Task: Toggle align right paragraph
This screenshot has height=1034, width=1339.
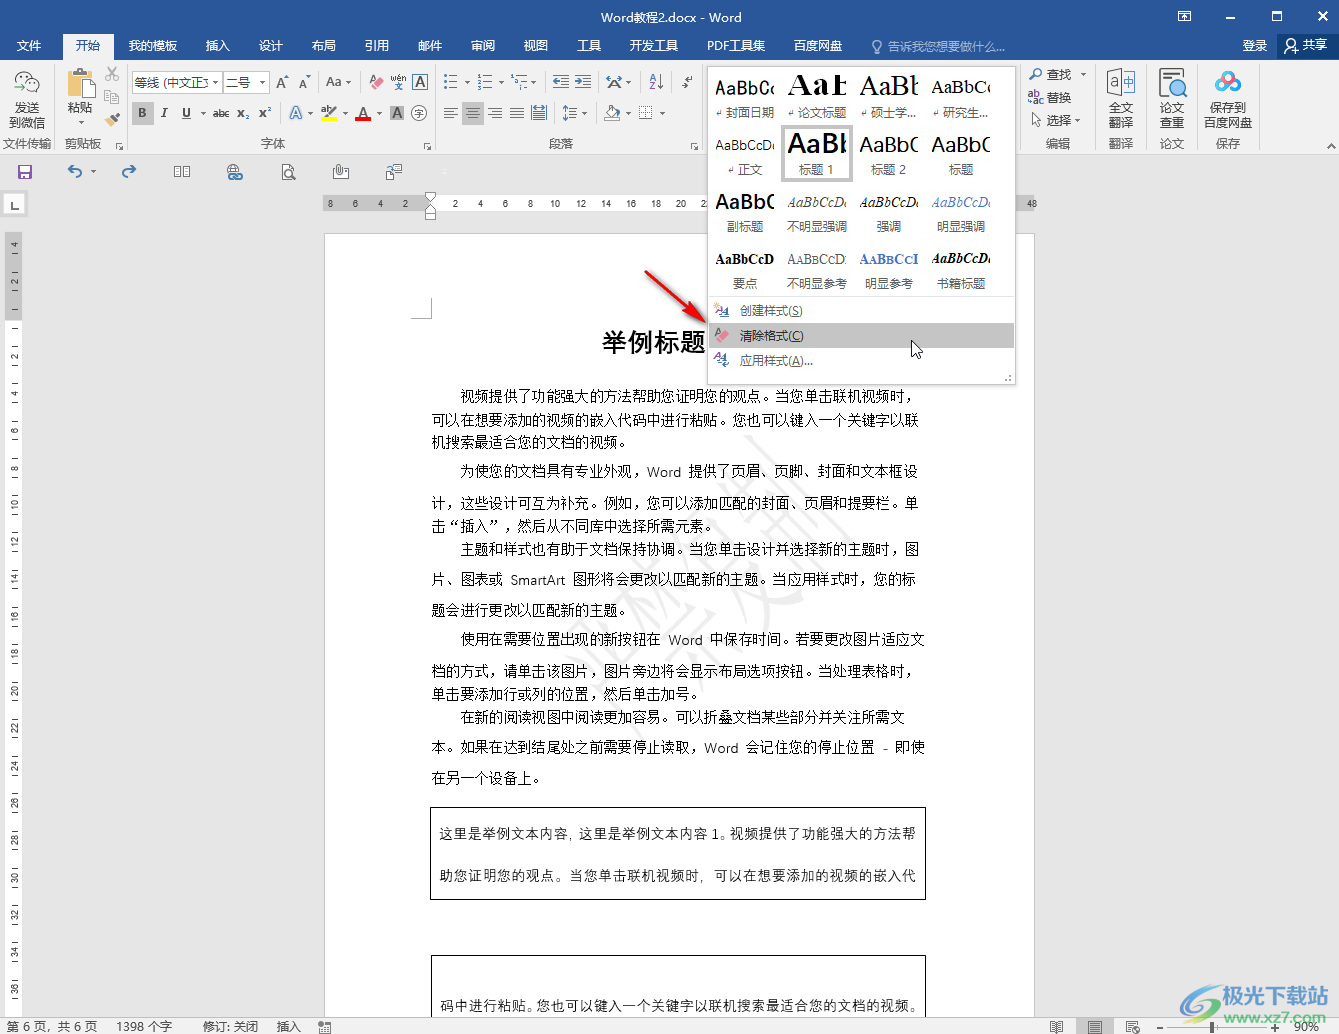Action: pyautogui.click(x=495, y=113)
